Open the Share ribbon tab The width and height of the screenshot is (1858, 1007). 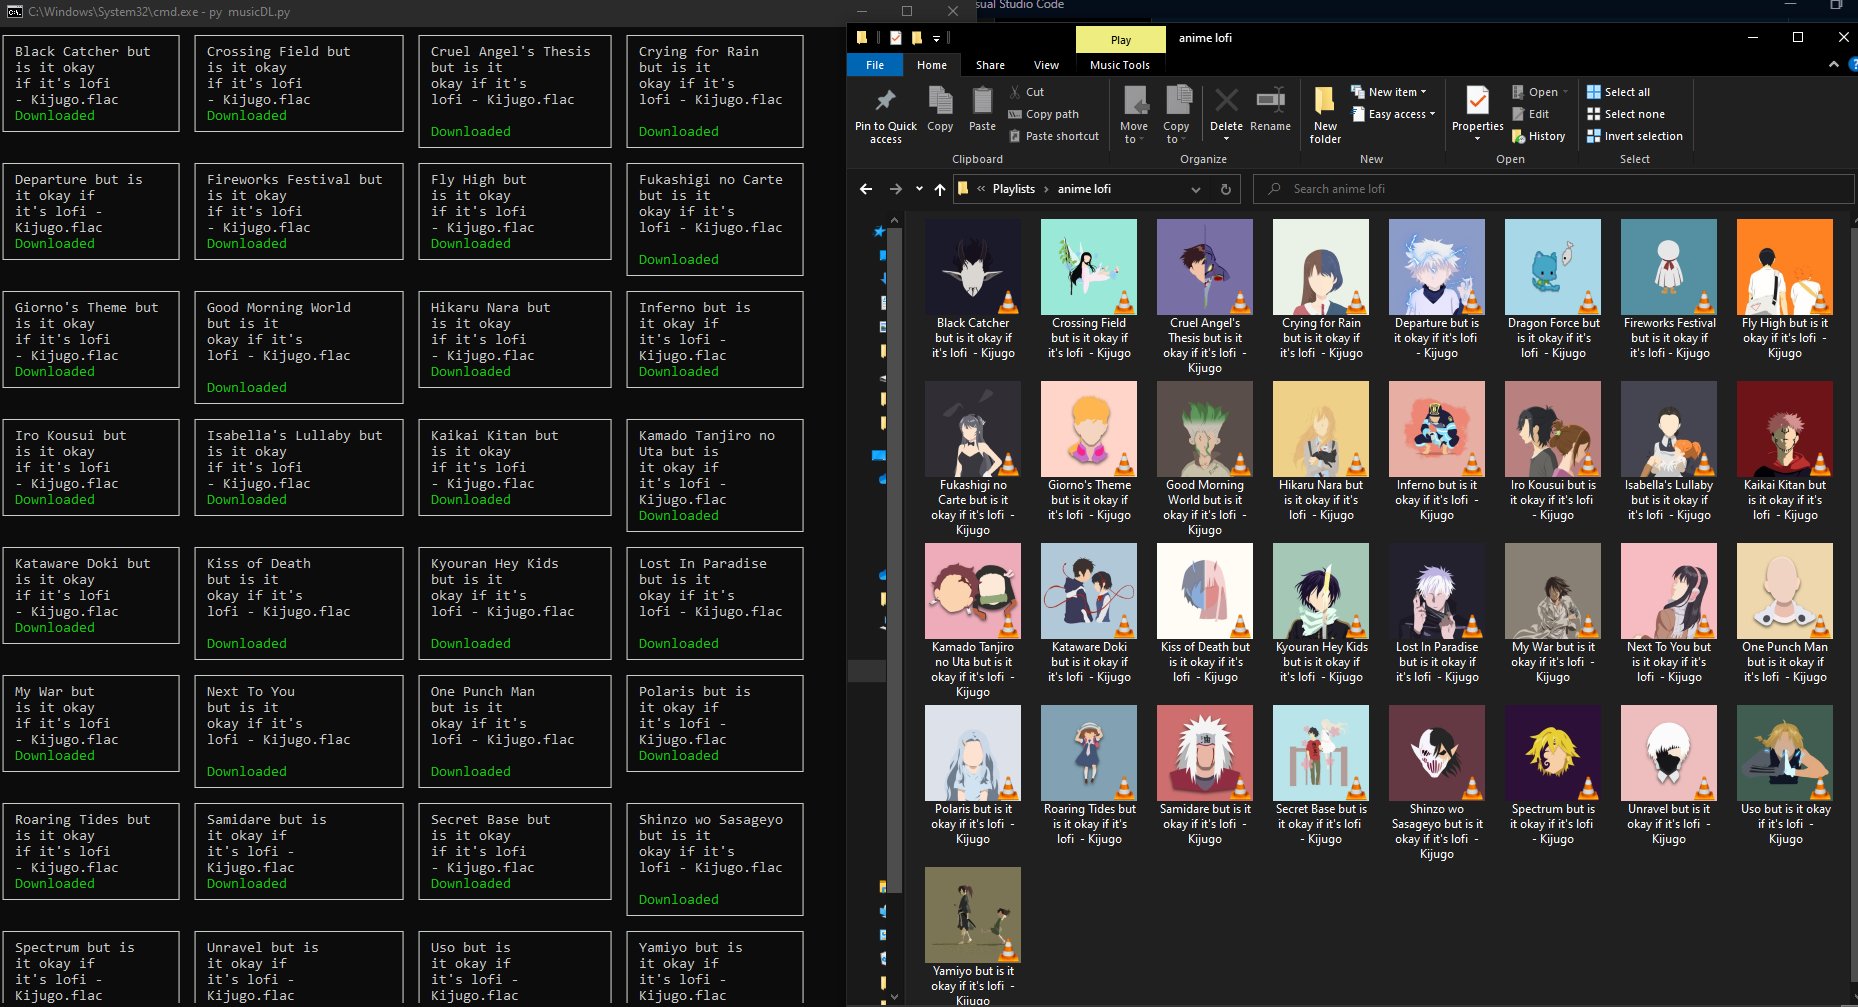tap(990, 65)
